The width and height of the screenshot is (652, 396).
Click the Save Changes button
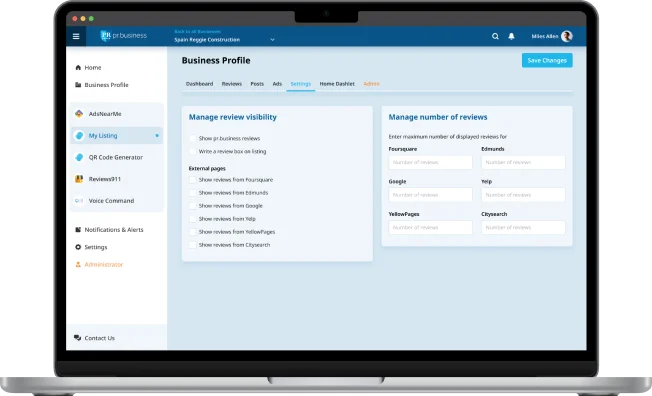tap(547, 60)
